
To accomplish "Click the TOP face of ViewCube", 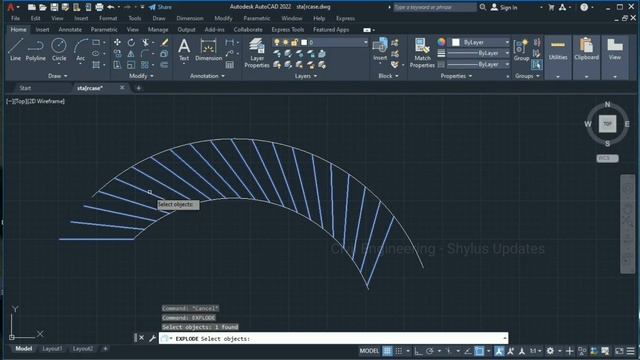I will pyautogui.click(x=607, y=124).
